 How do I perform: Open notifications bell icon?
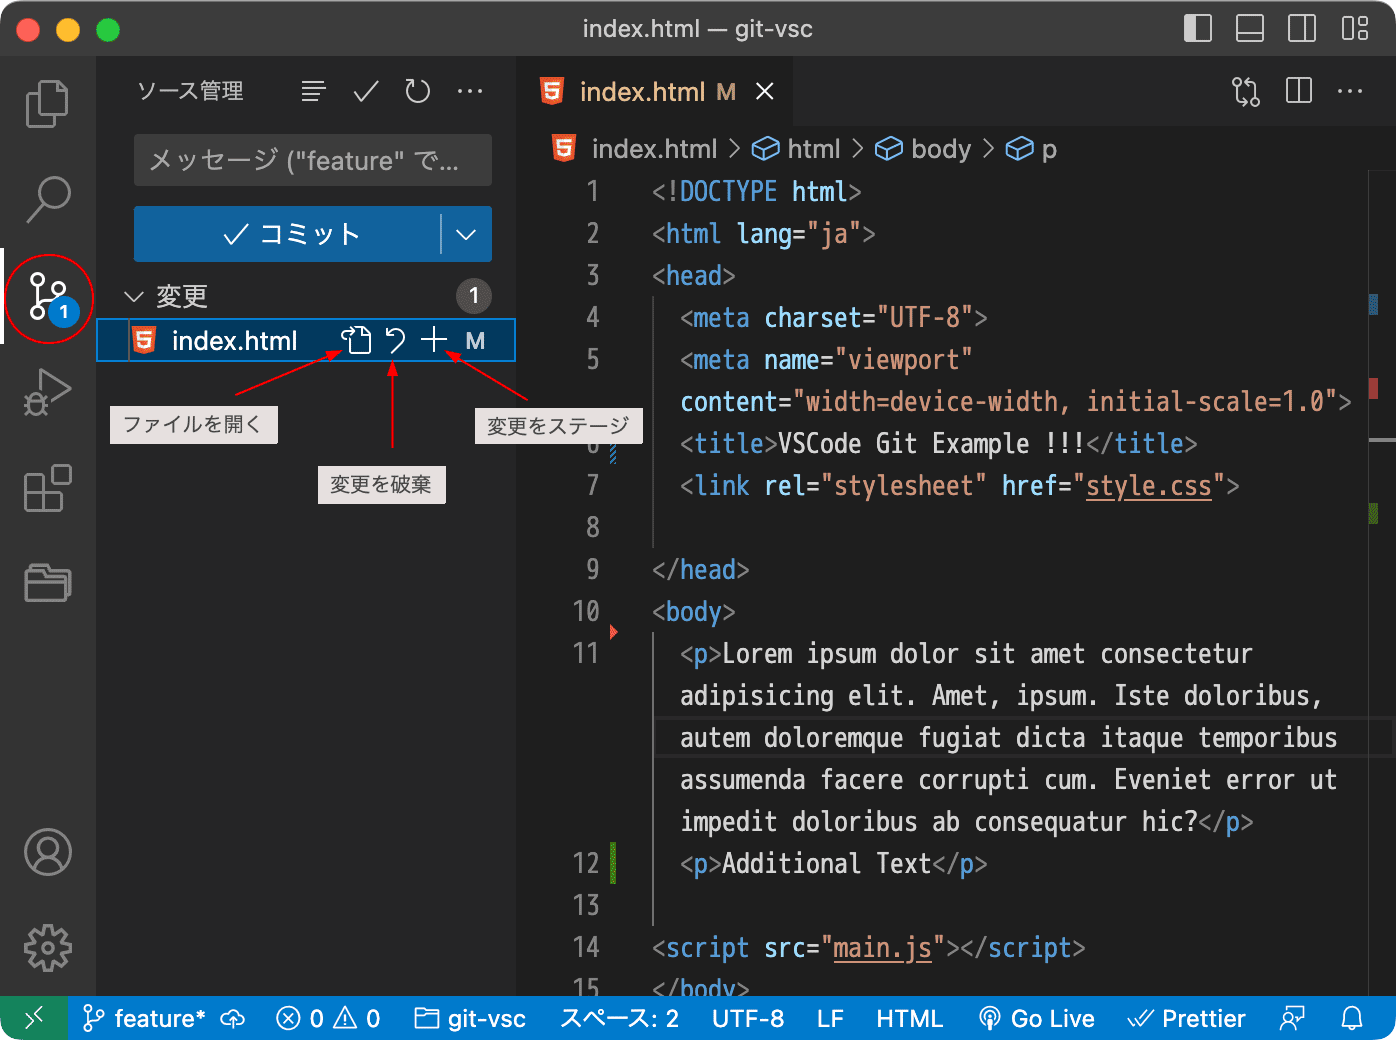coord(1352,1018)
